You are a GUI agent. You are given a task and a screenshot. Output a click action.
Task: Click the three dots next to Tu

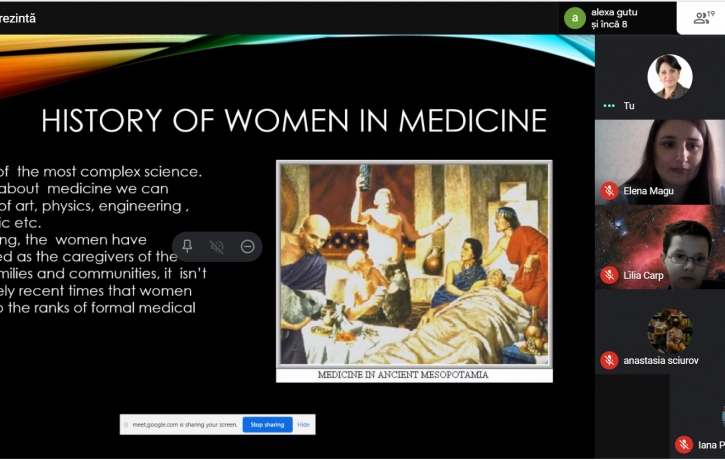pyautogui.click(x=609, y=106)
